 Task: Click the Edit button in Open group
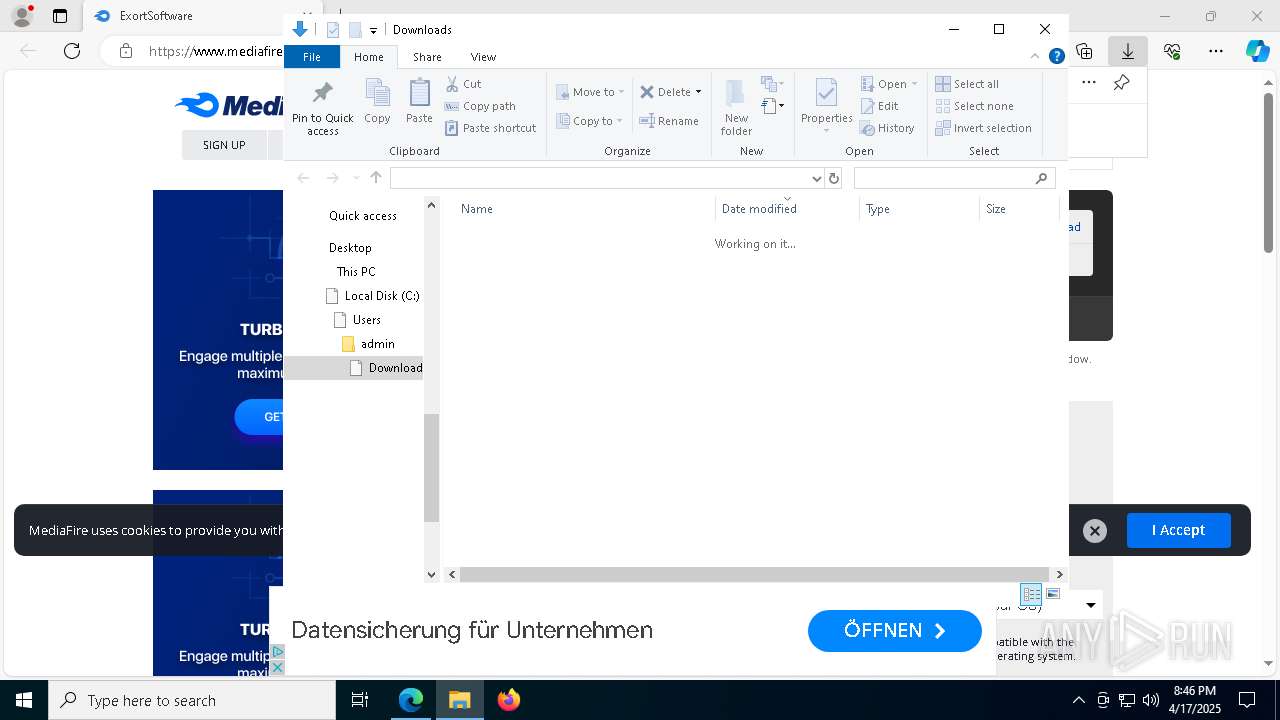pyautogui.click(x=879, y=106)
